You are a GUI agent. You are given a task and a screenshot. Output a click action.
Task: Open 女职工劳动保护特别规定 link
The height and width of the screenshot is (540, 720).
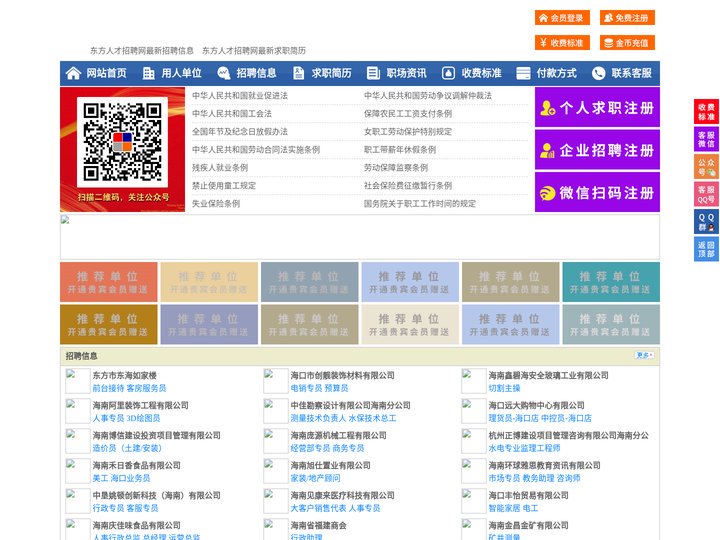tap(408, 131)
